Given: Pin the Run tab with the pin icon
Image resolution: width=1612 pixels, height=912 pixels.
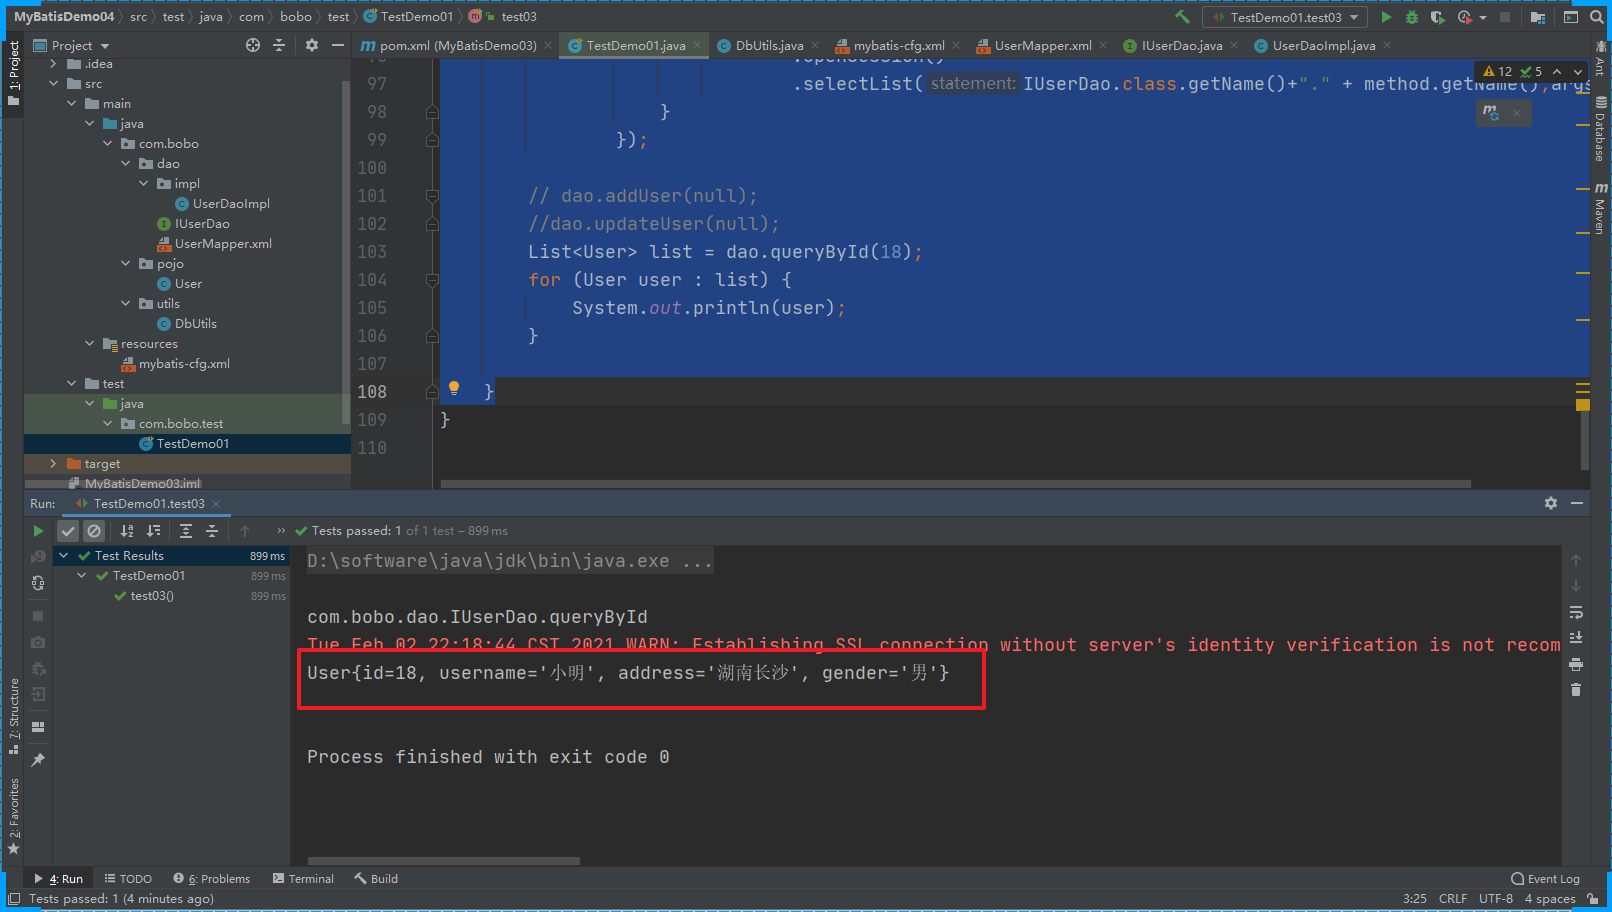Looking at the screenshot, I should tap(38, 760).
